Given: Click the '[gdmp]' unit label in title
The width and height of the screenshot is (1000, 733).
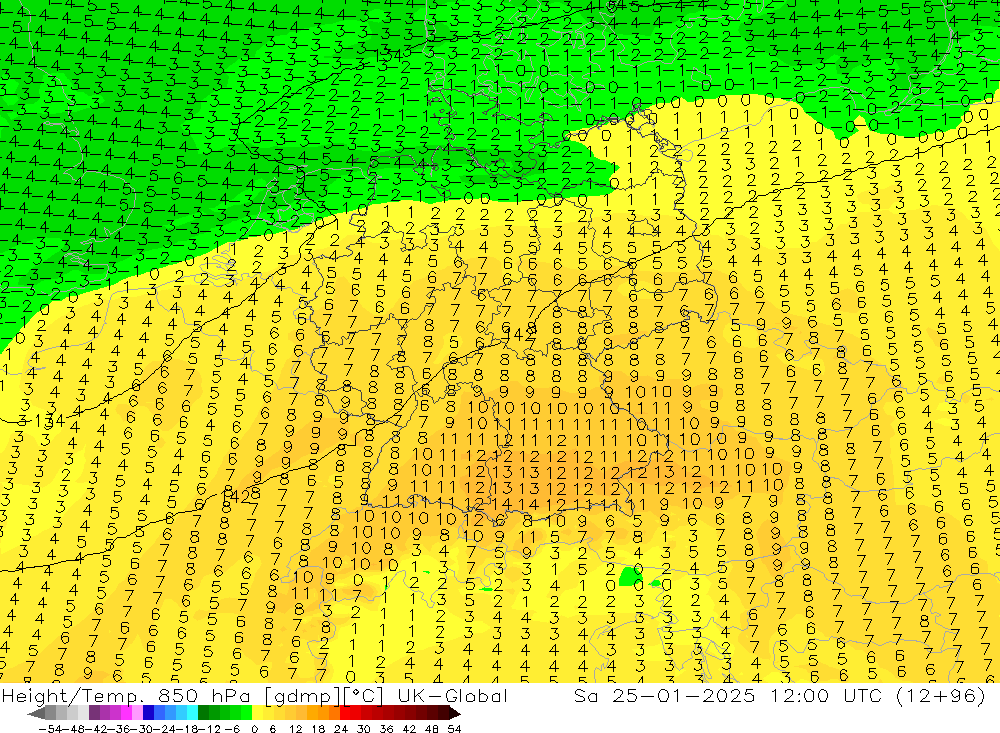Looking at the screenshot, I should 301,695.
